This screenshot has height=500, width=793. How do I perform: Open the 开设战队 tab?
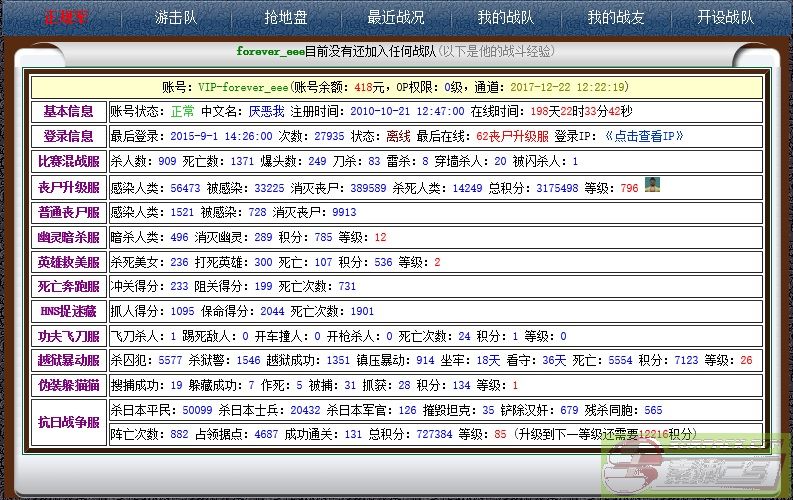pyautogui.click(x=726, y=17)
